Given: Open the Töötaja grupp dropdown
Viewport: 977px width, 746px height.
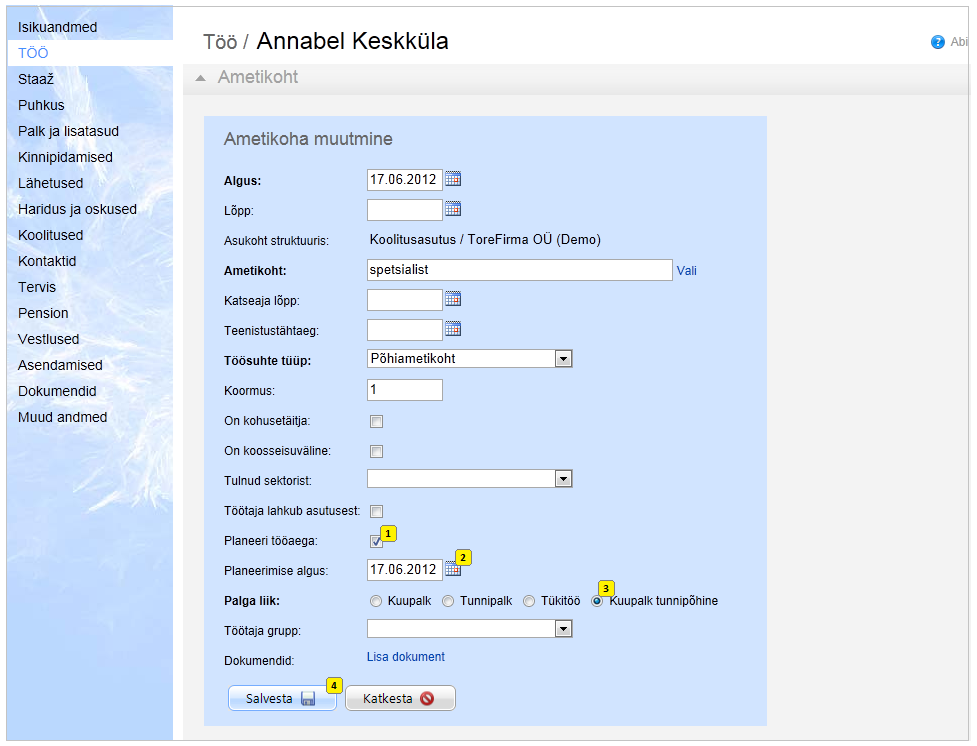Looking at the screenshot, I should coord(563,628).
